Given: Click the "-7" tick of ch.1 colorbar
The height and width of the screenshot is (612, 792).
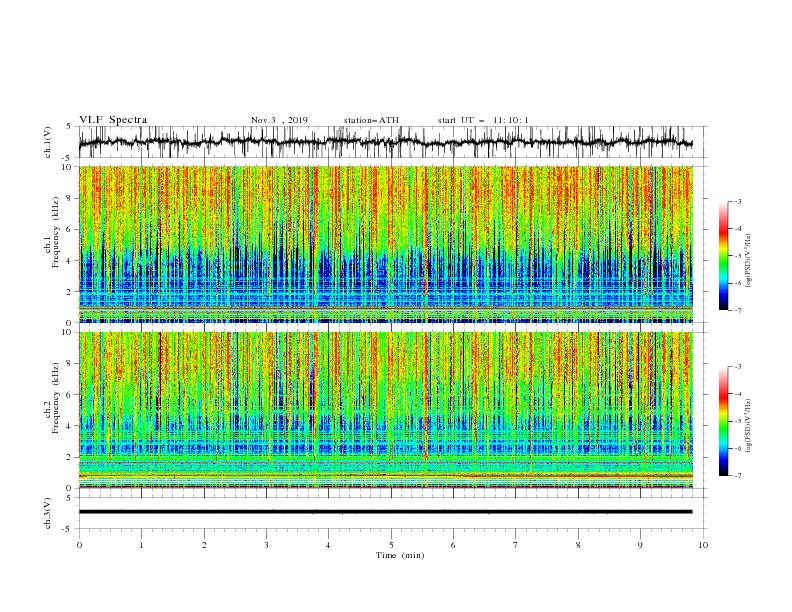Looking at the screenshot, I should pos(738,310).
